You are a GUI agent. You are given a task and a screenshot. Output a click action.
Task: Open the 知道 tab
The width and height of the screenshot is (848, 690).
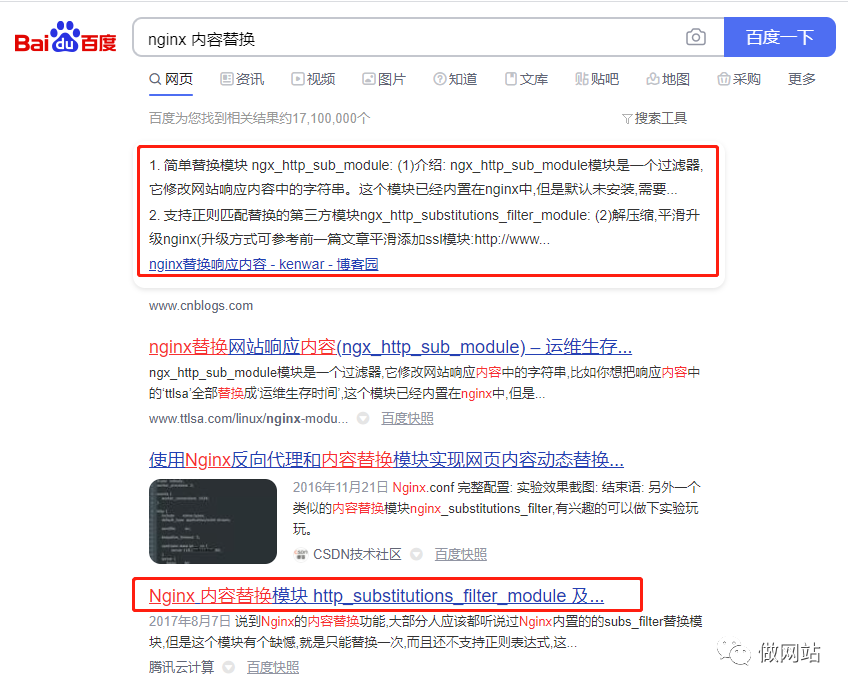(455, 79)
